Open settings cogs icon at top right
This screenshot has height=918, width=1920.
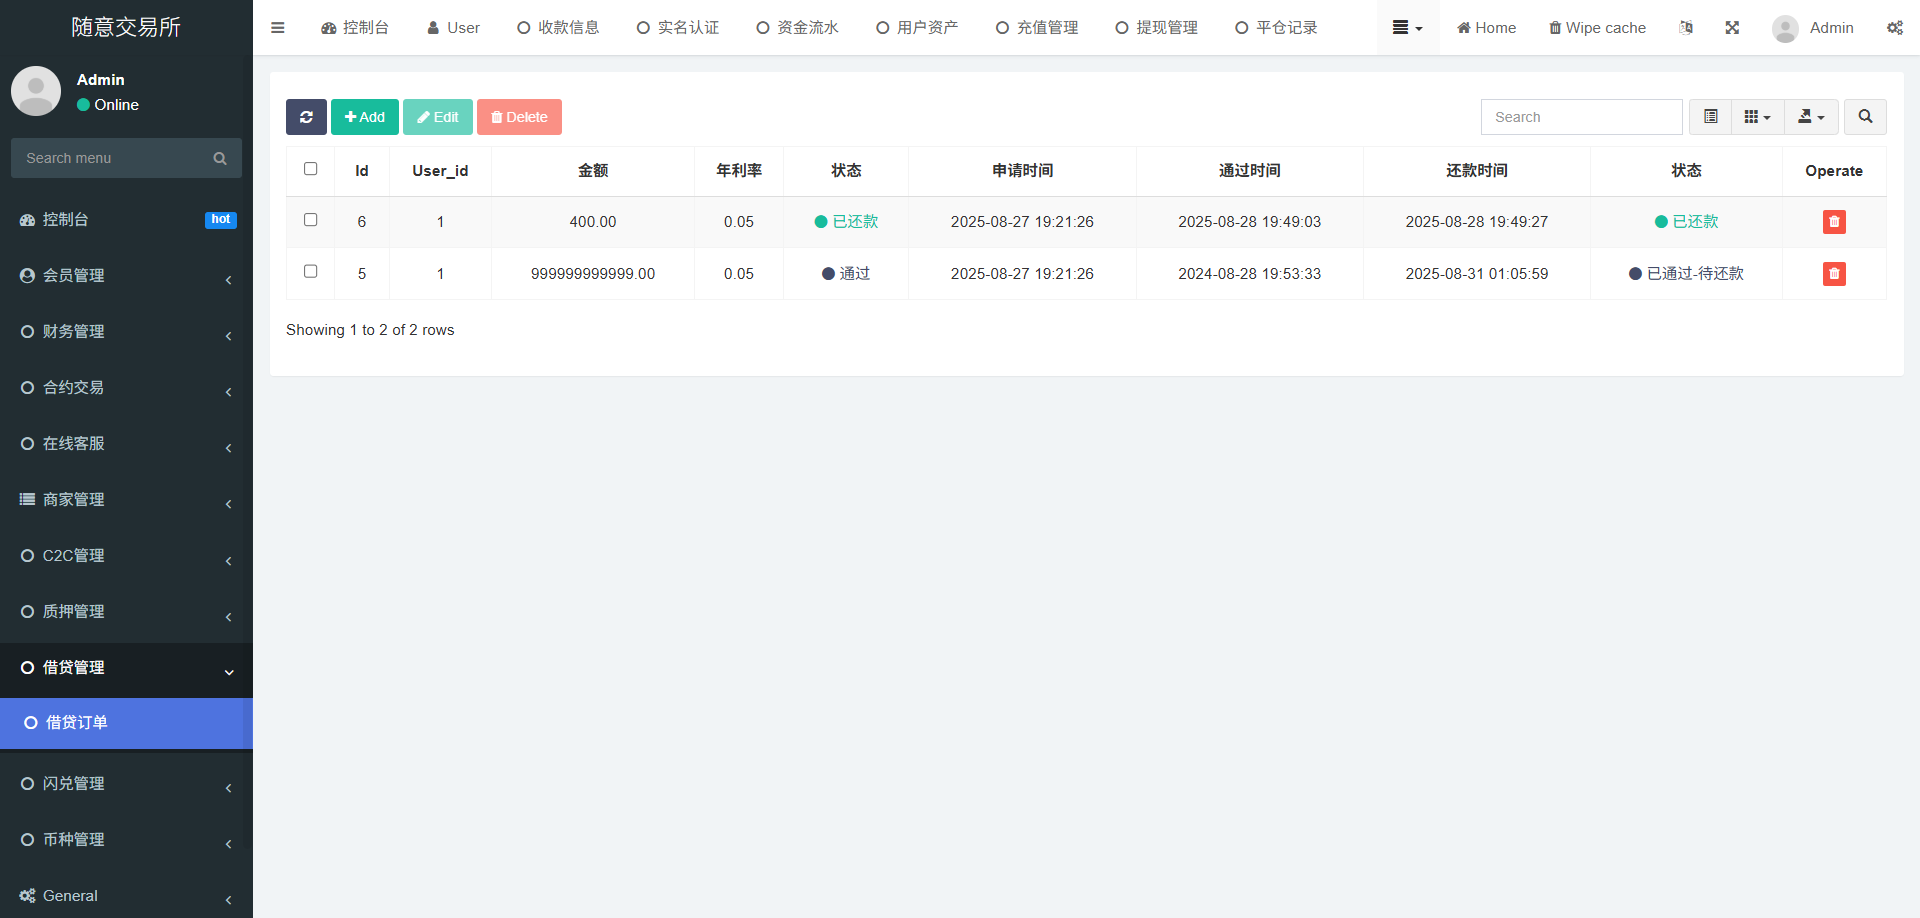(x=1894, y=28)
